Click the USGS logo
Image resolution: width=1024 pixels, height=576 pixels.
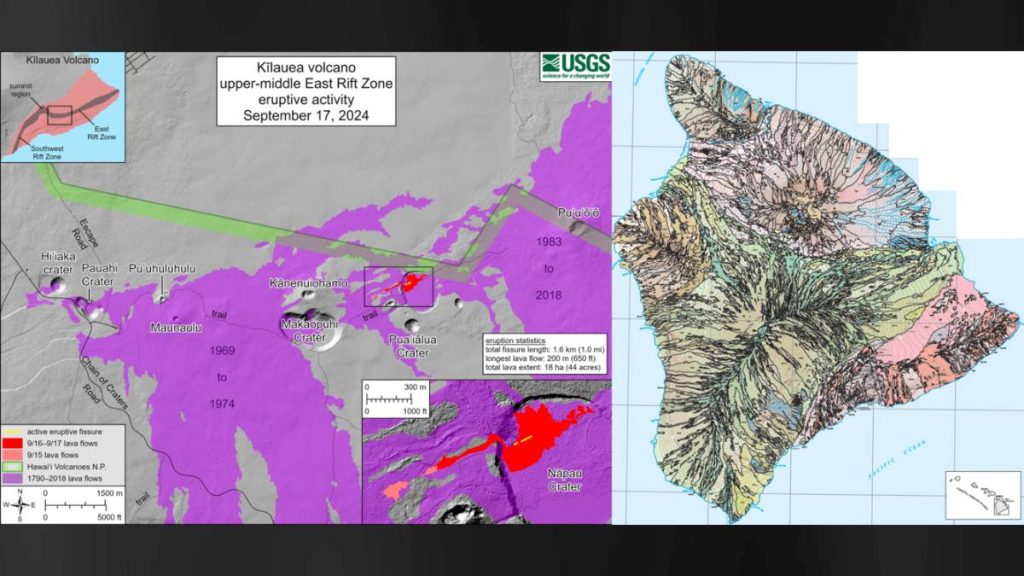(575, 66)
